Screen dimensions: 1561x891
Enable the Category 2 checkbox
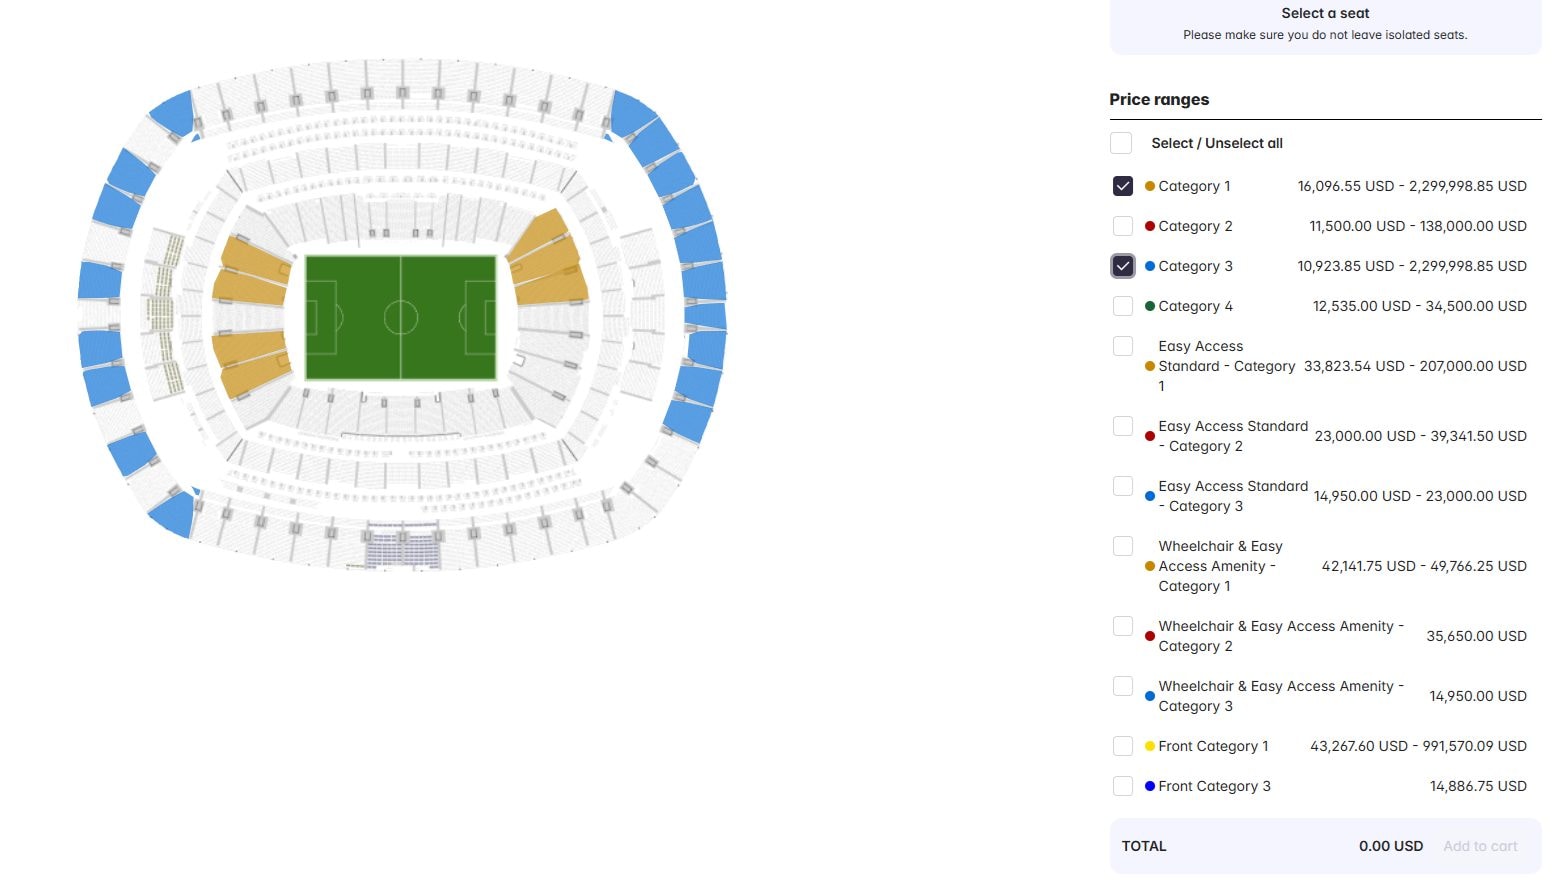[x=1122, y=226]
